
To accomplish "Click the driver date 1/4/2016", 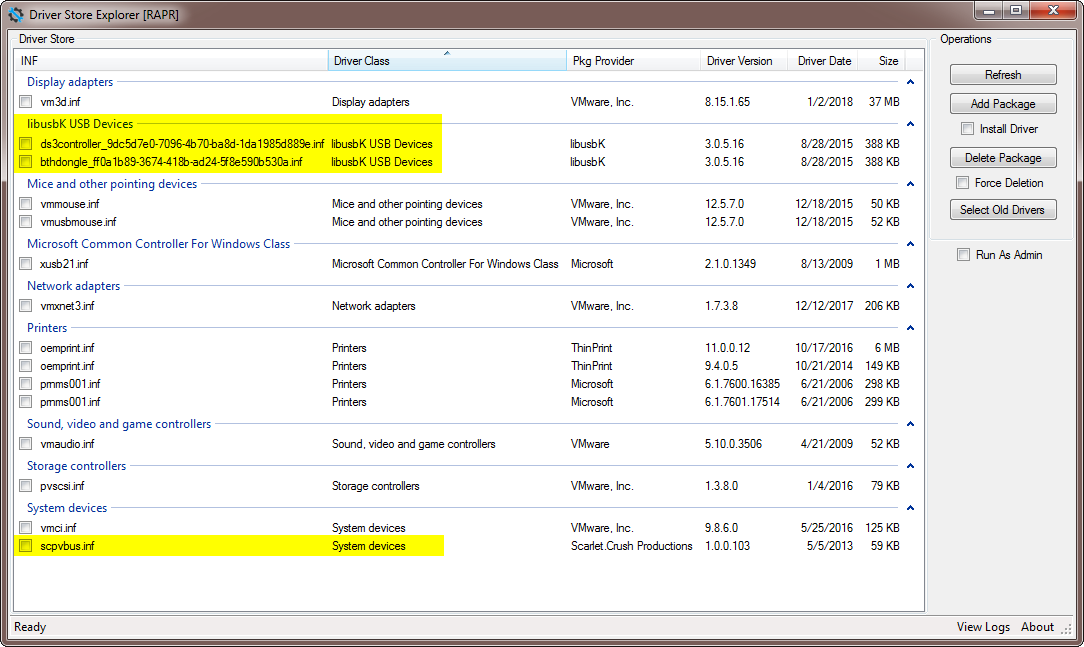I will [830, 486].
